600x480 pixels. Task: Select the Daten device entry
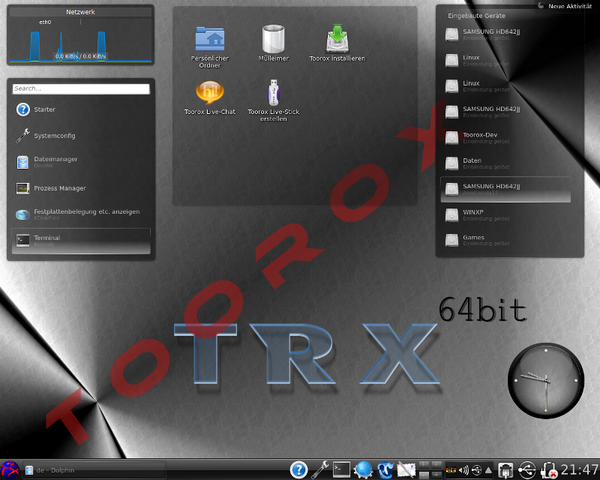coord(505,163)
